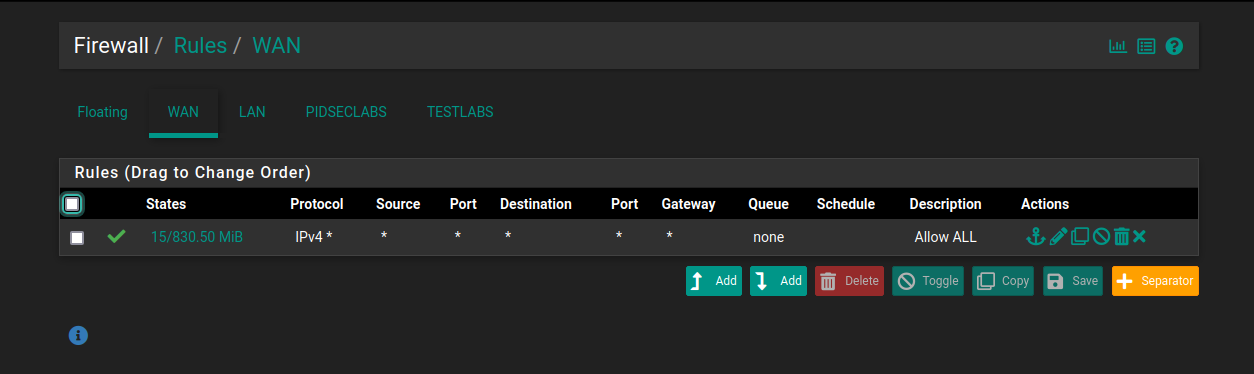Edit the Allow ALL rule with pencil icon

1058,237
